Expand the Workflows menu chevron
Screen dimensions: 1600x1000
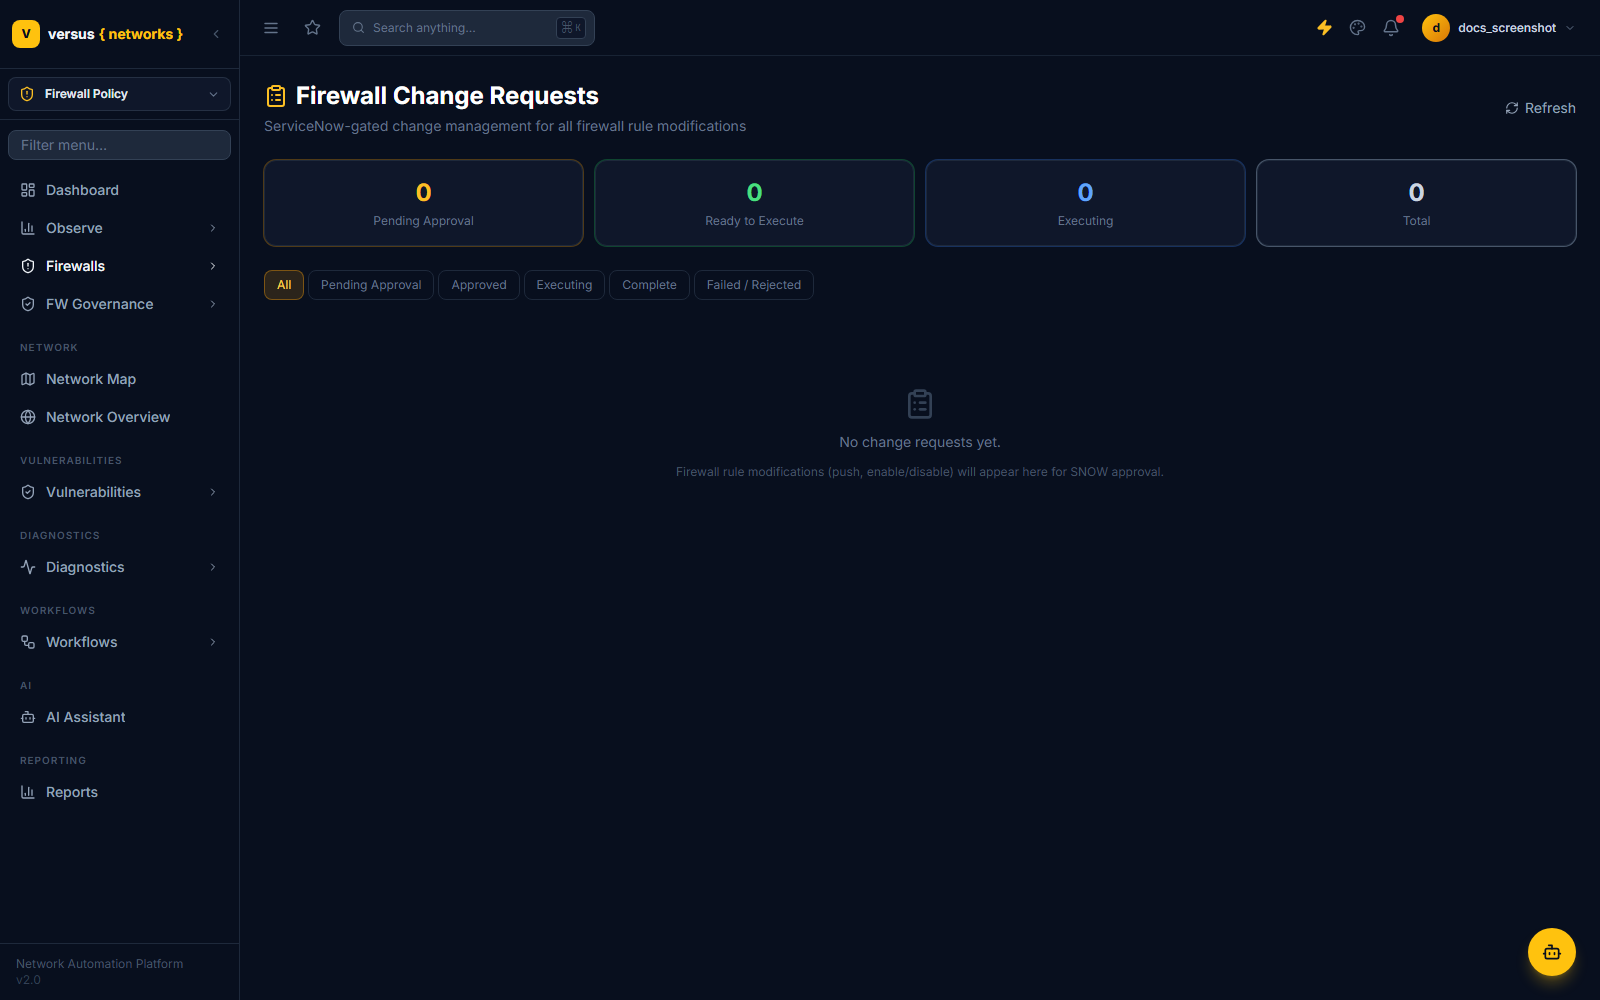pos(213,642)
